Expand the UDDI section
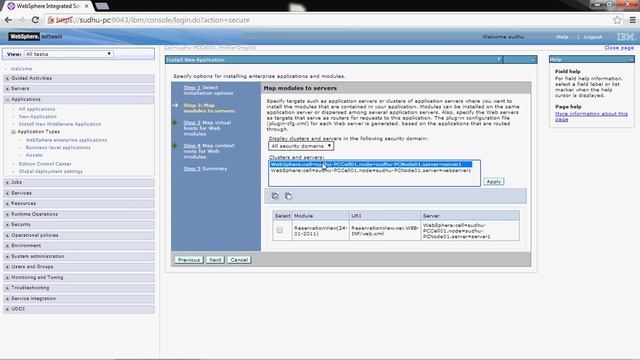This screenshot has height=360, width=640. [7, 309]
